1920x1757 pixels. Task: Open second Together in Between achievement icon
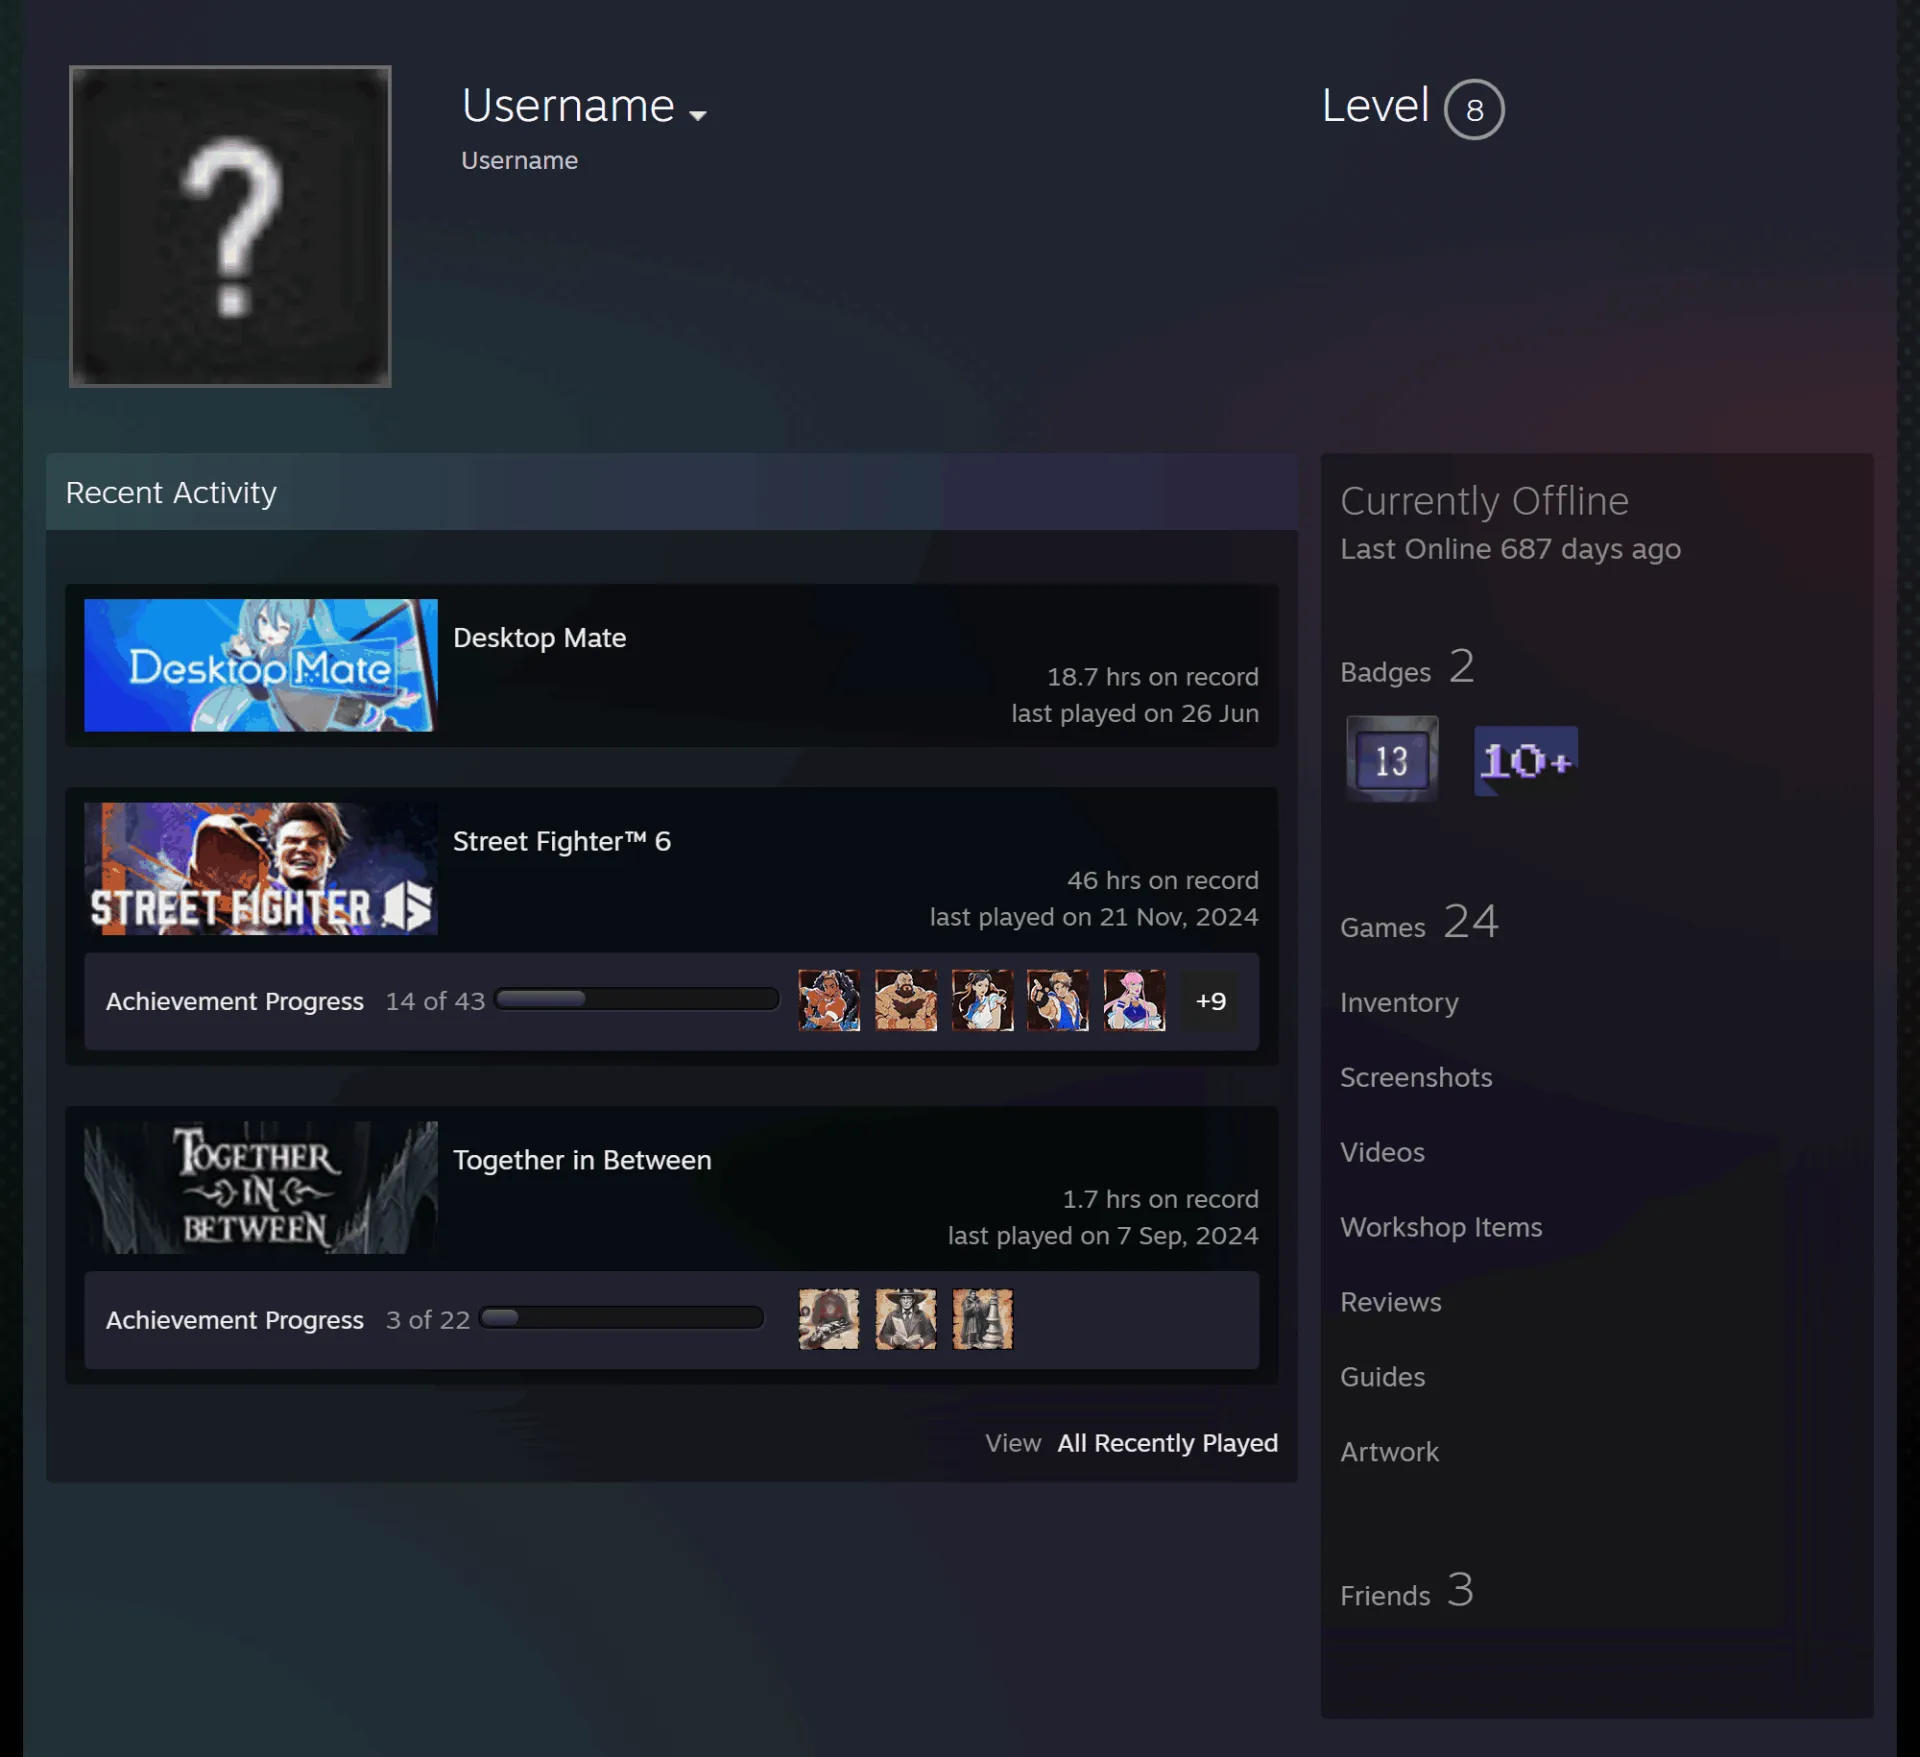click(906, 1319)
